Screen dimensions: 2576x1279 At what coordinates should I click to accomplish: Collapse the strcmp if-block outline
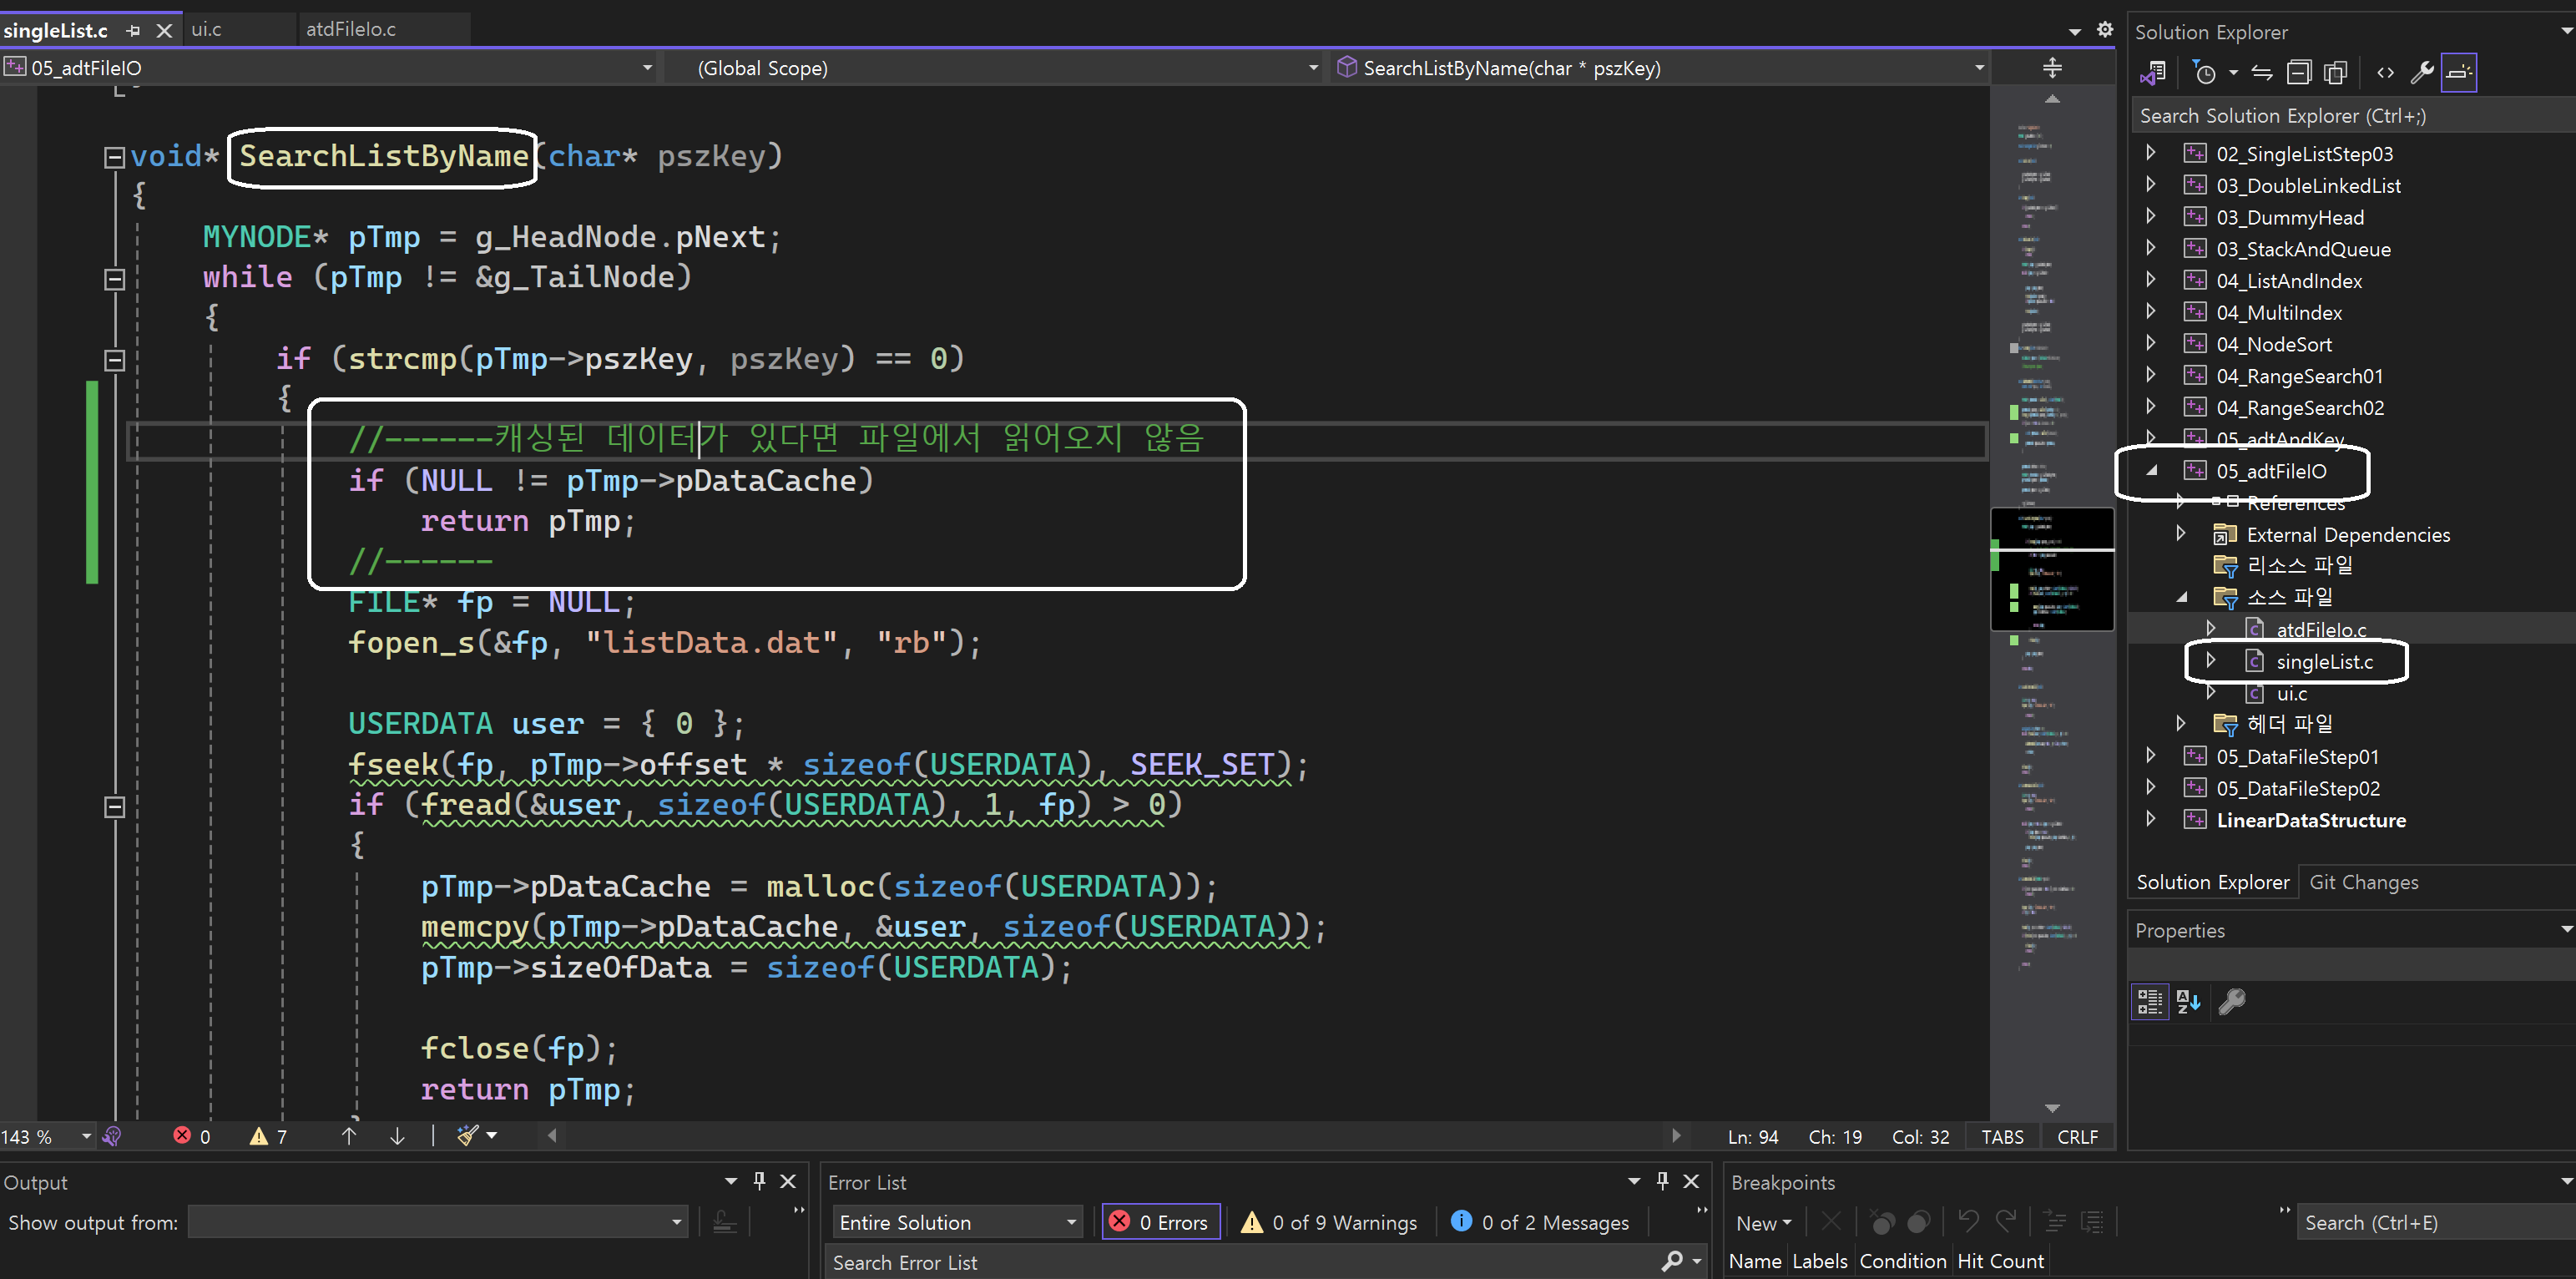[x=114, y=360]
